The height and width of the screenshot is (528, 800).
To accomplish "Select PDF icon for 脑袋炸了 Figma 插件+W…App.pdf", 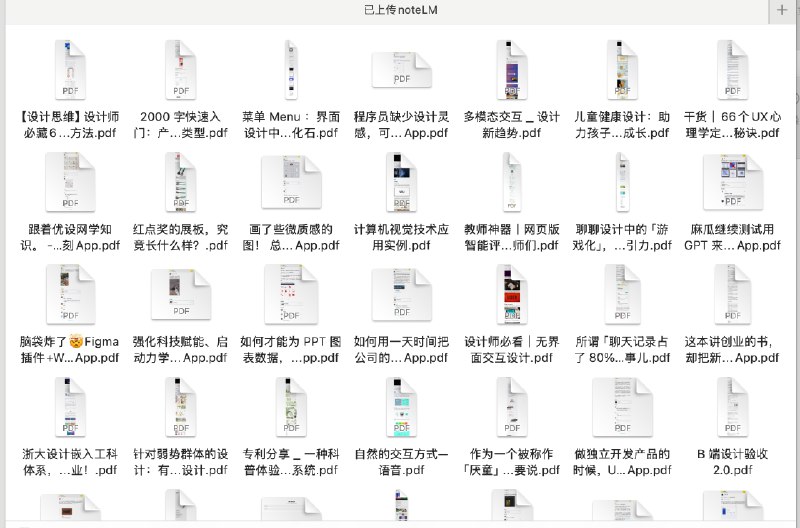I will (x=70, y=294).
